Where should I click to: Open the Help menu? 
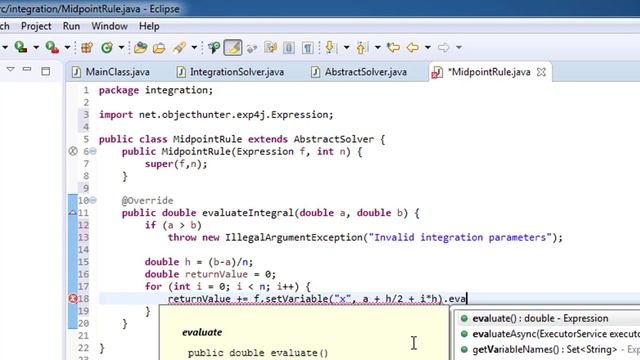149,26
